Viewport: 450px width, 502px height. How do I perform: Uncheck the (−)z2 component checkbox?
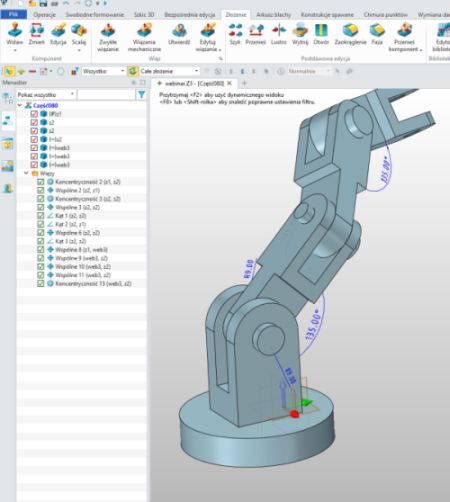click(x=34, y=139)
